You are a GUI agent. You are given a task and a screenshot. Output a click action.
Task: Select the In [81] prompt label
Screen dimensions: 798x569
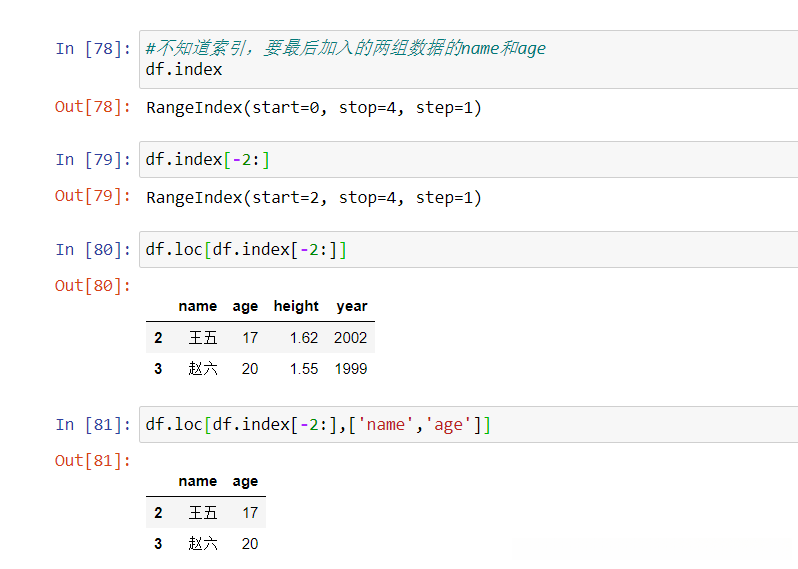point(93,425)
